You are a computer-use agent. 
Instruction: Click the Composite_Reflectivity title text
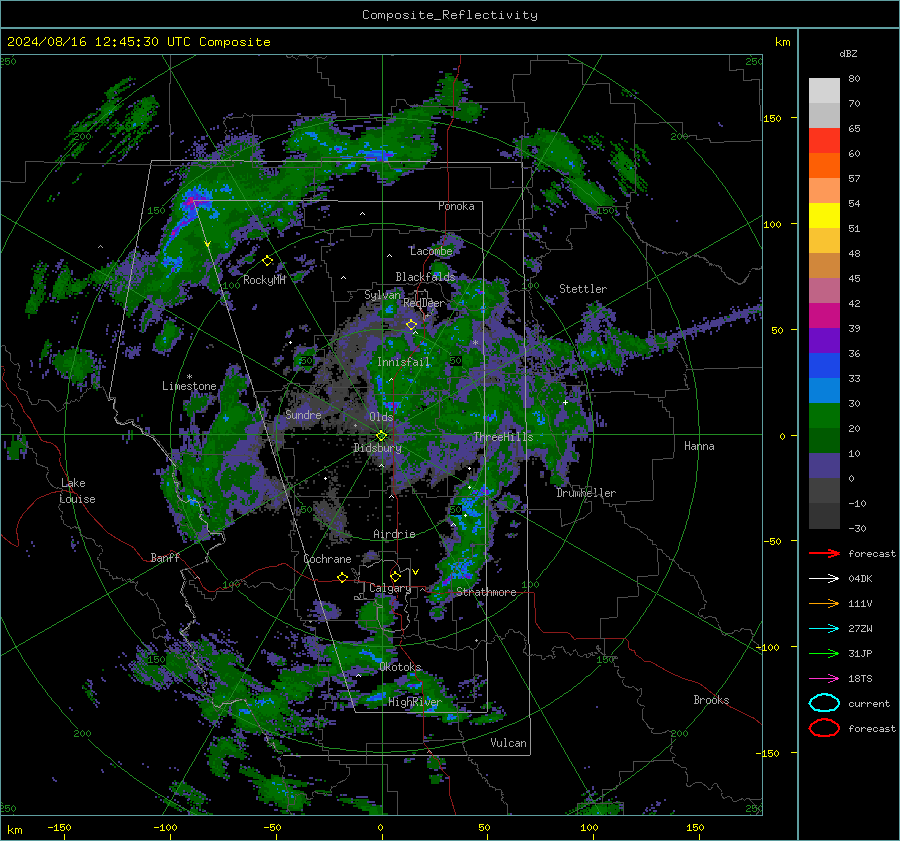click(x=450, y=15)
